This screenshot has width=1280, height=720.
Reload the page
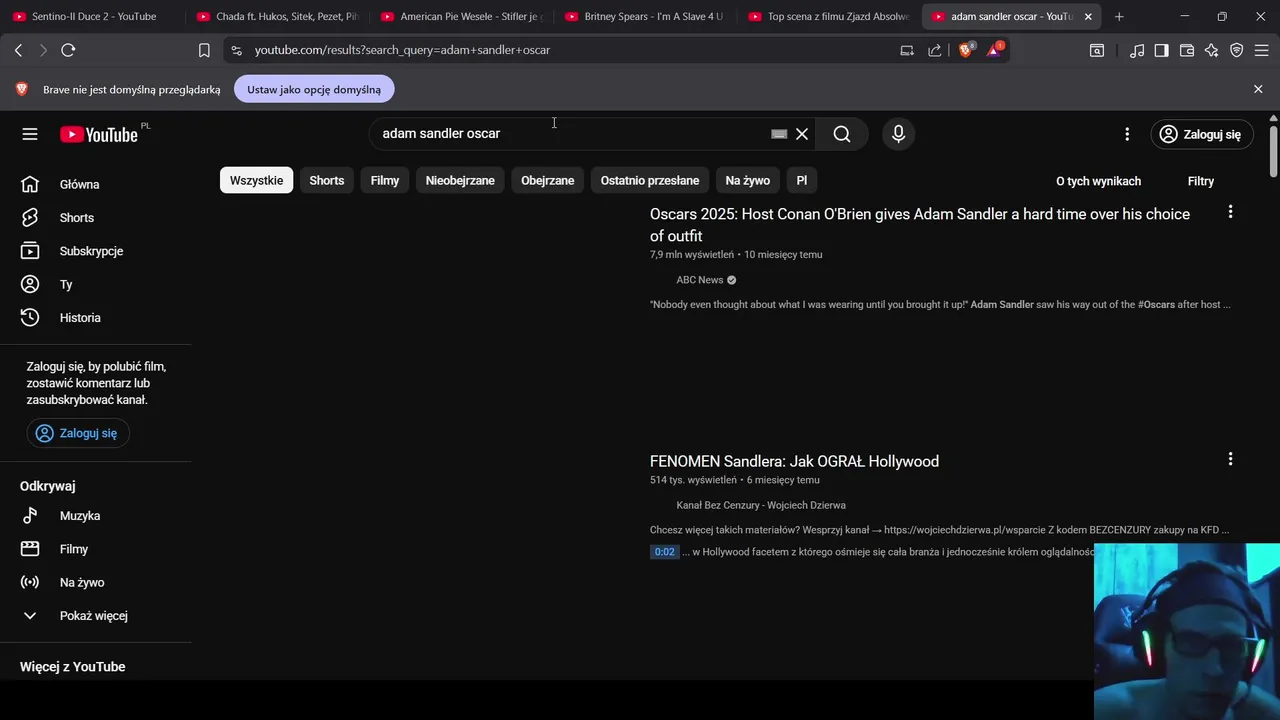pos(68,50)
